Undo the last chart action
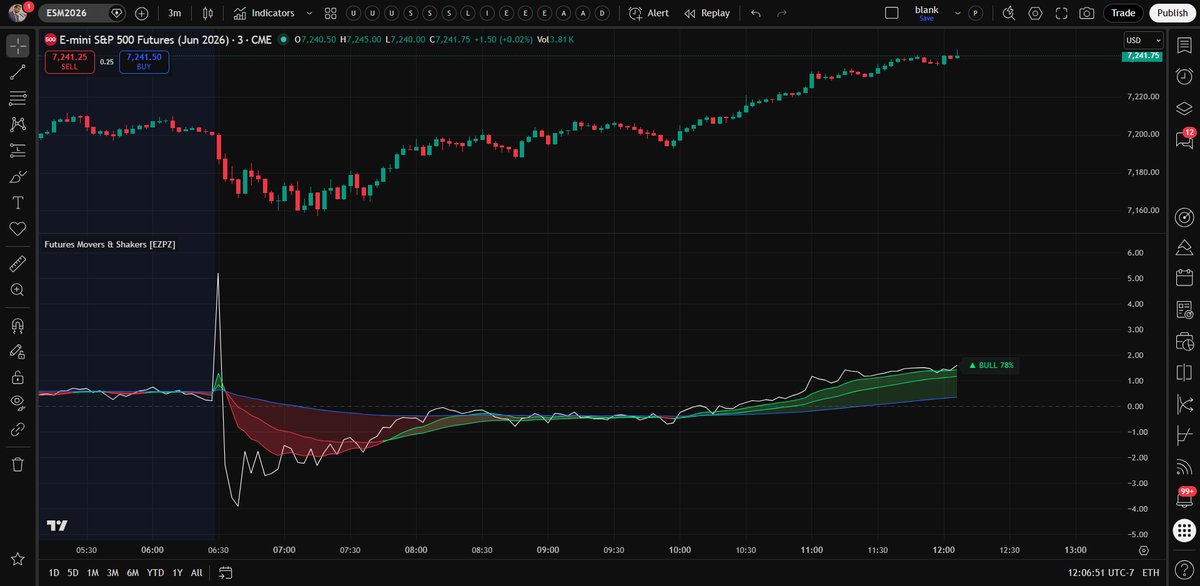1200x586 pixels. (x=756, y=13)
